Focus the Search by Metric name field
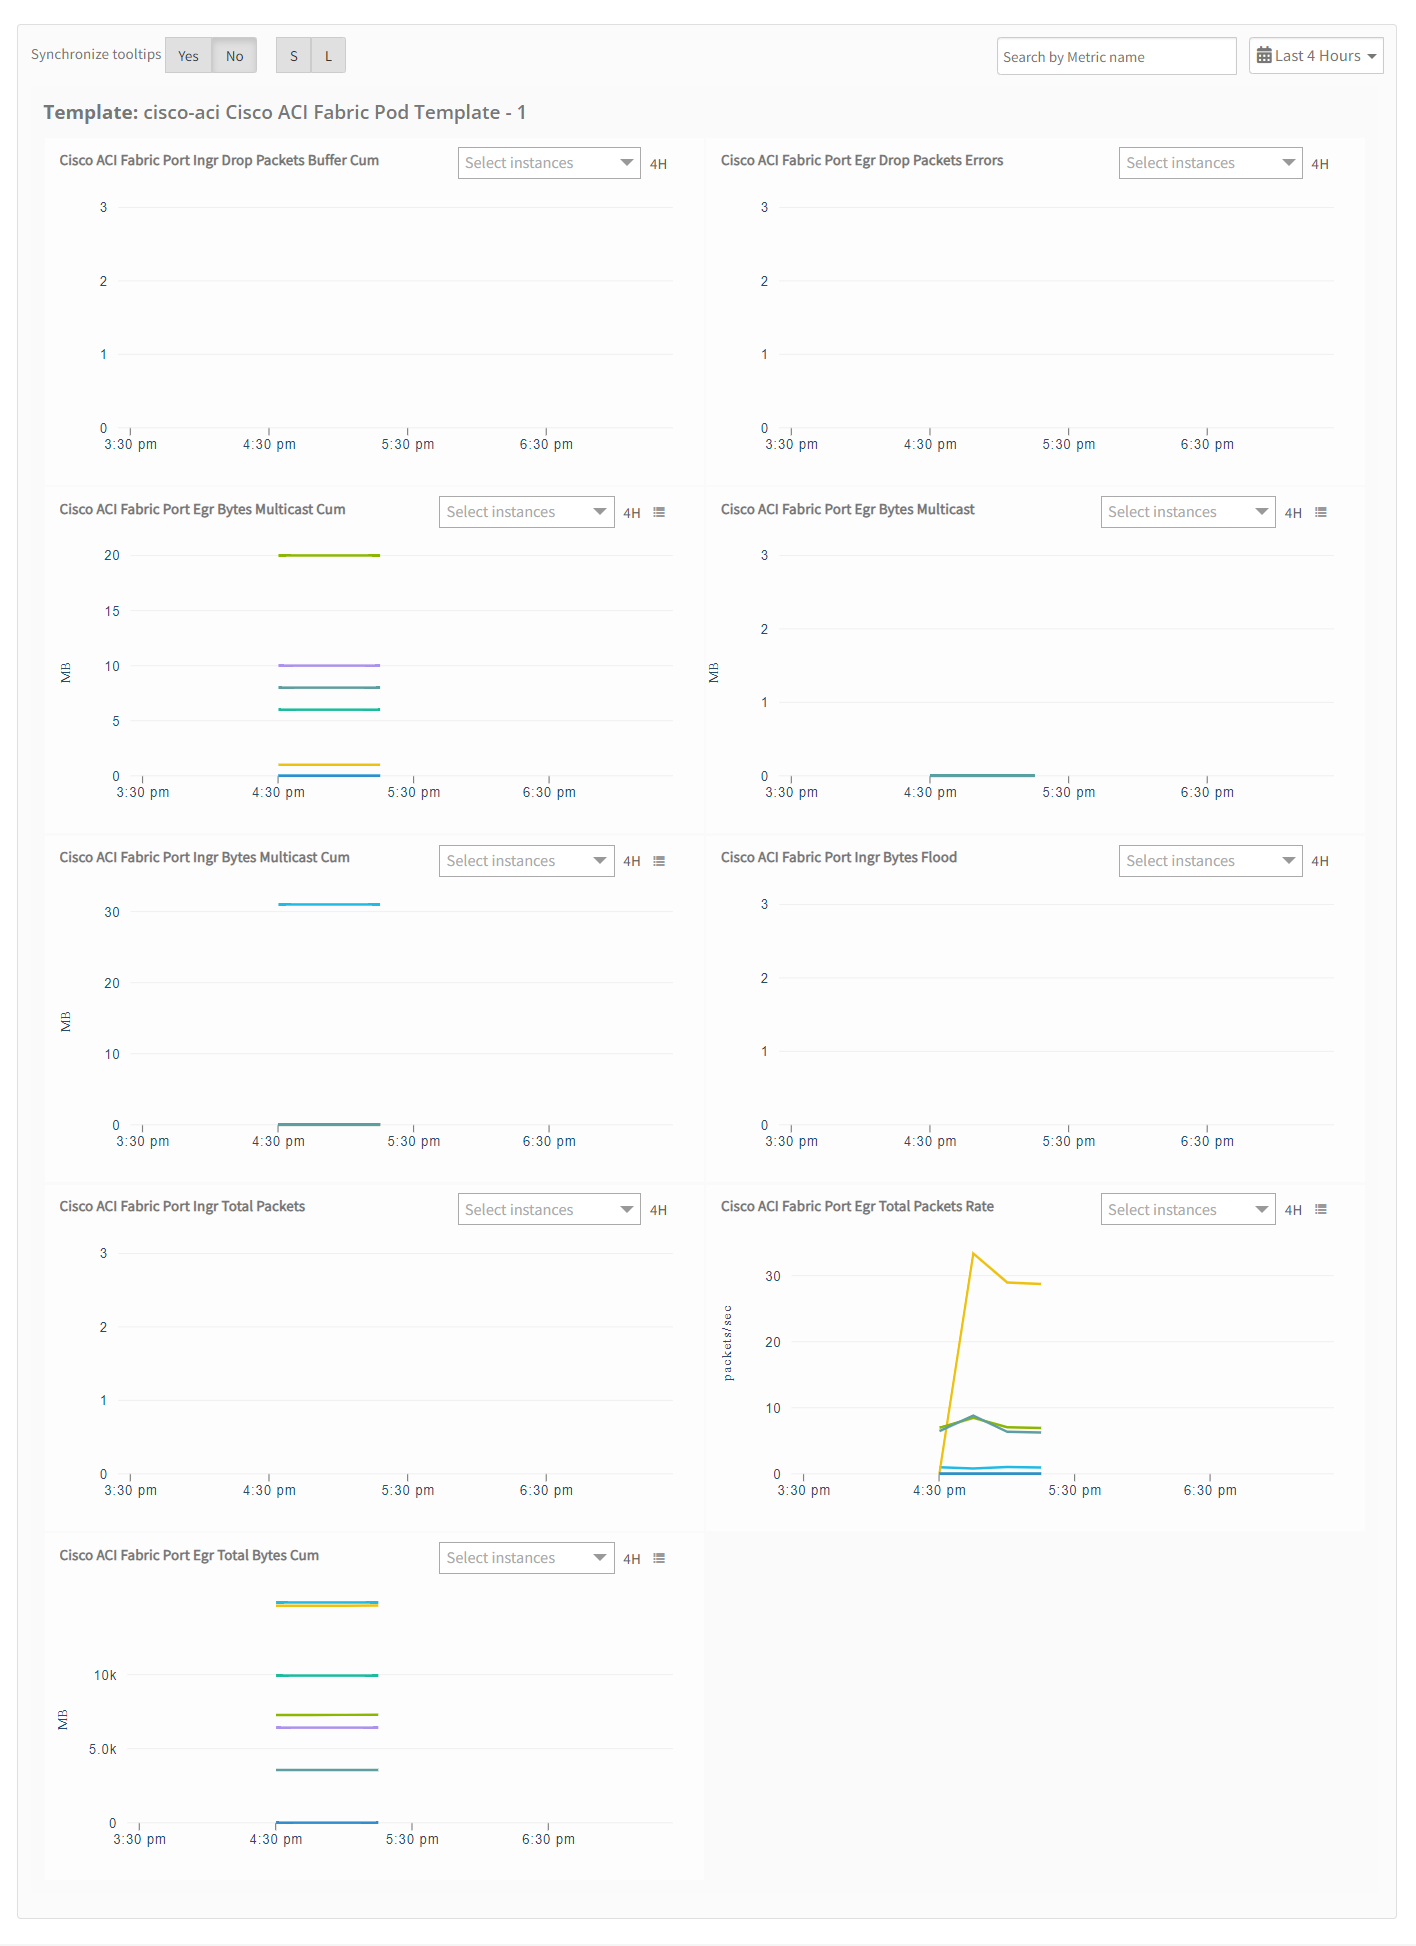The height and width of the screenshot is (1946, 1416). 1116,56
